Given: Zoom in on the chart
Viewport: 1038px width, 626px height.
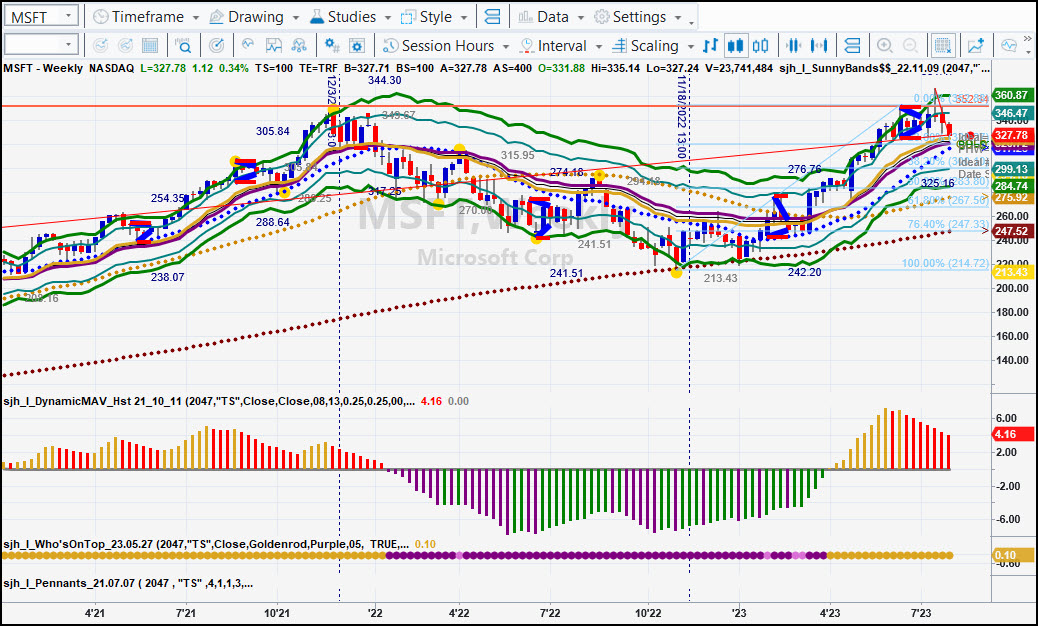Looking at the screenshot, I should pyautogui.click(x=884, y=46).
